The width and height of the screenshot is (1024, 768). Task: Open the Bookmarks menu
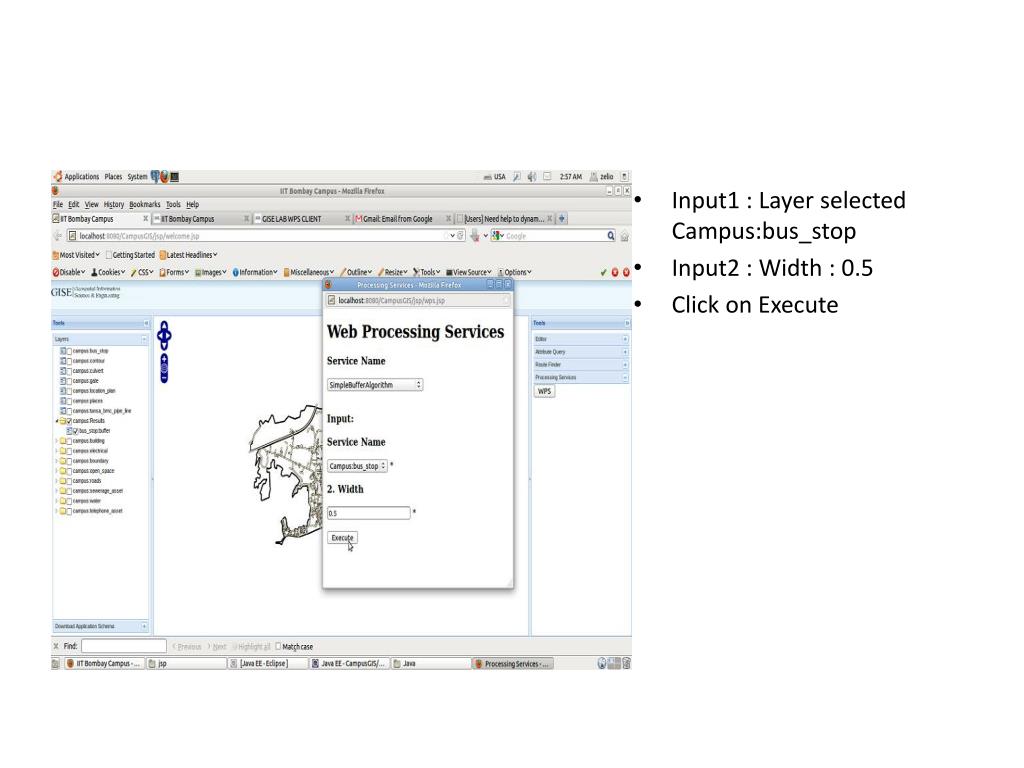click(144, 204)
